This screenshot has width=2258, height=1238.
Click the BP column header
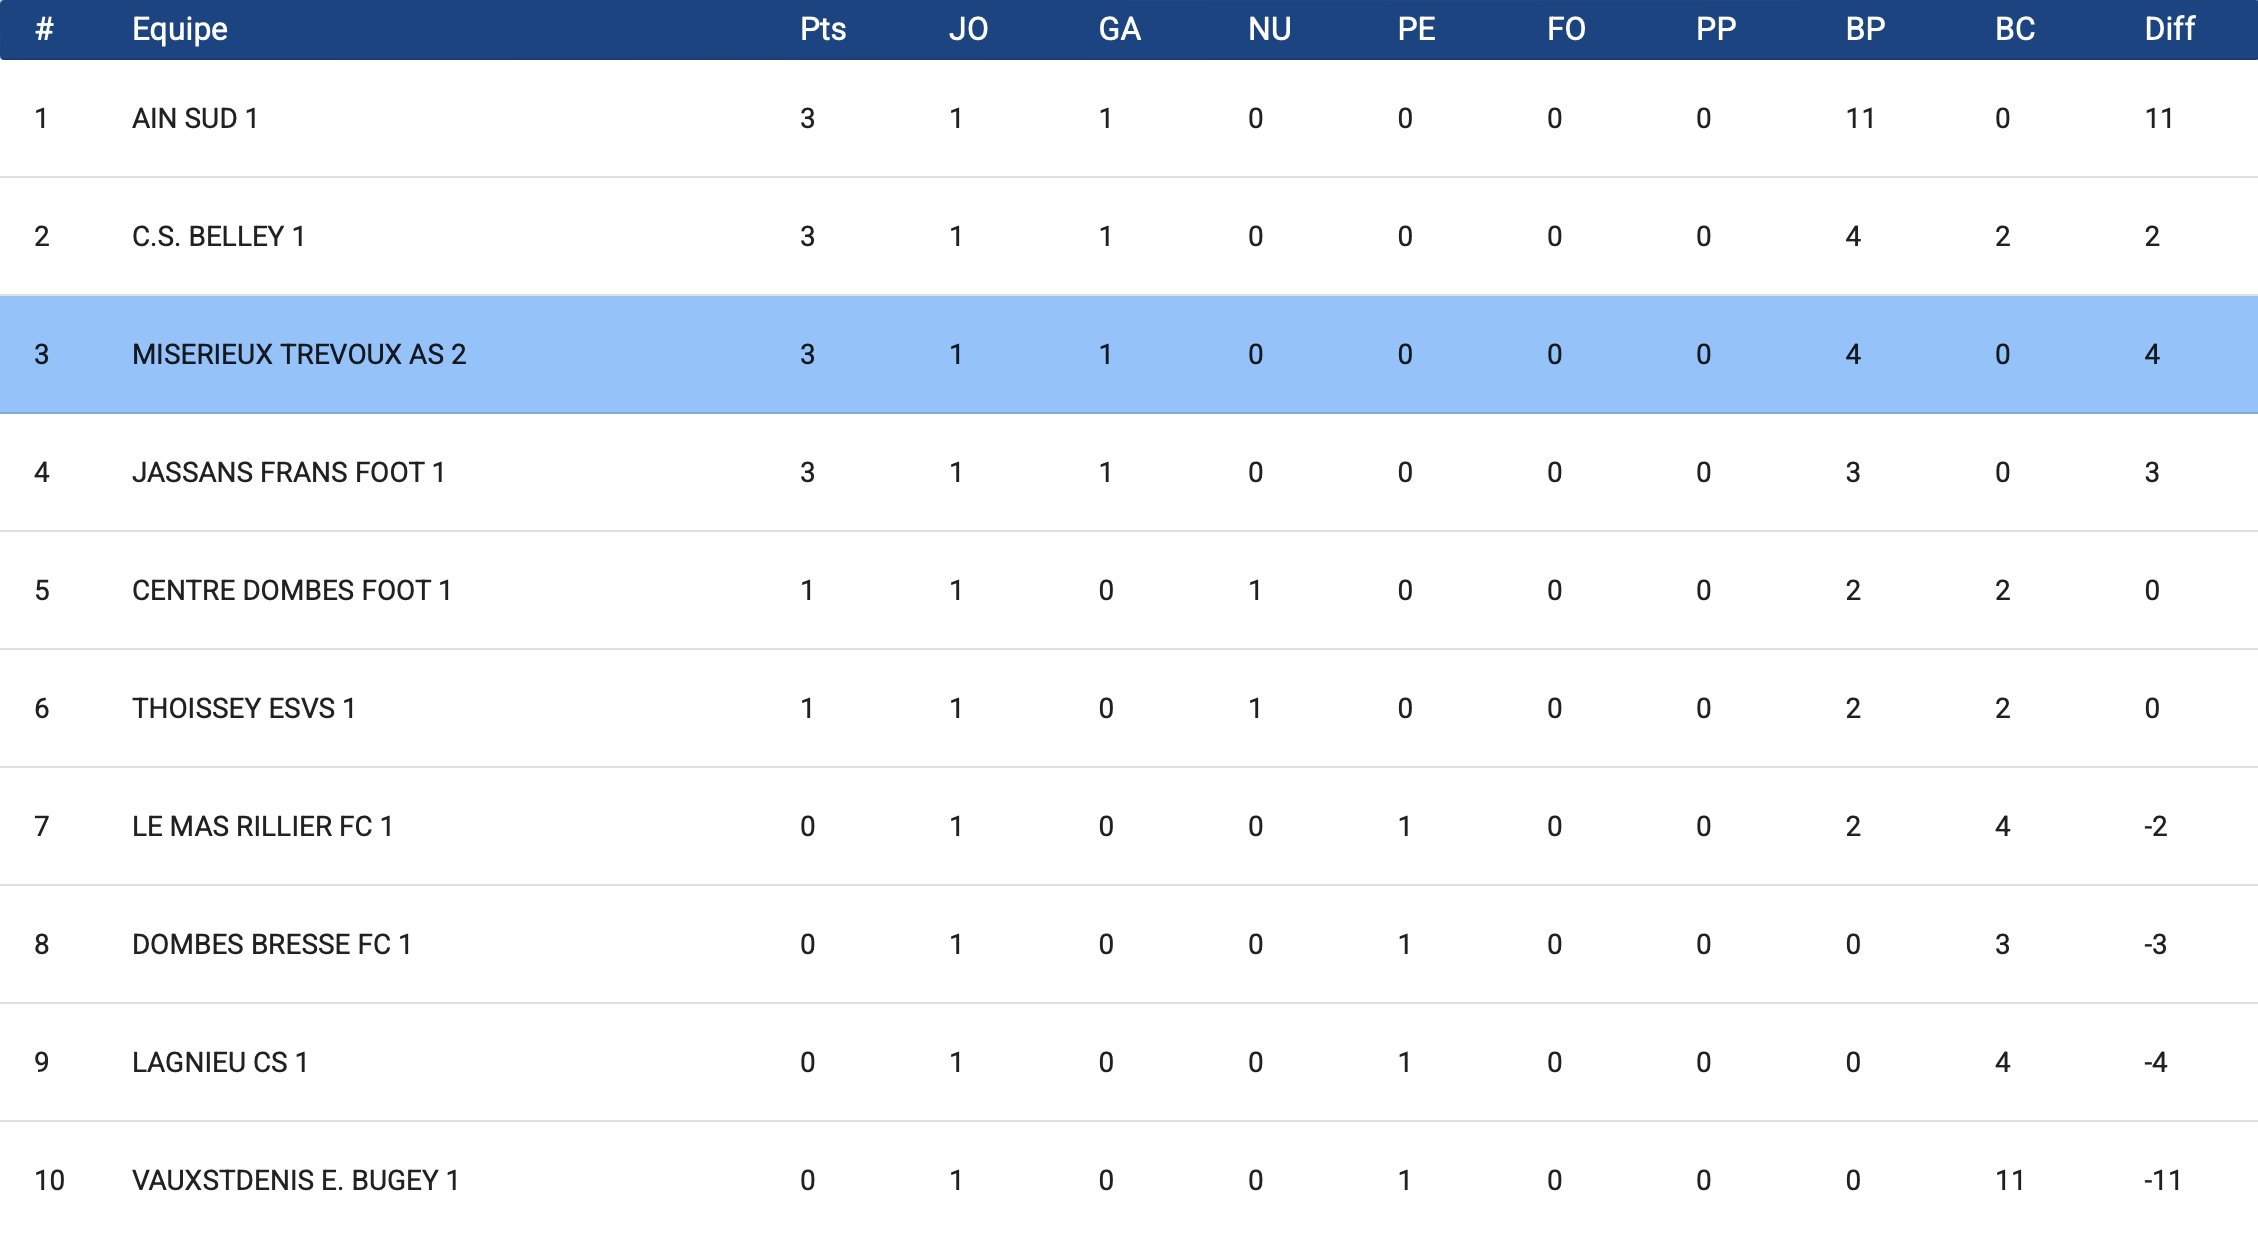1865,29
